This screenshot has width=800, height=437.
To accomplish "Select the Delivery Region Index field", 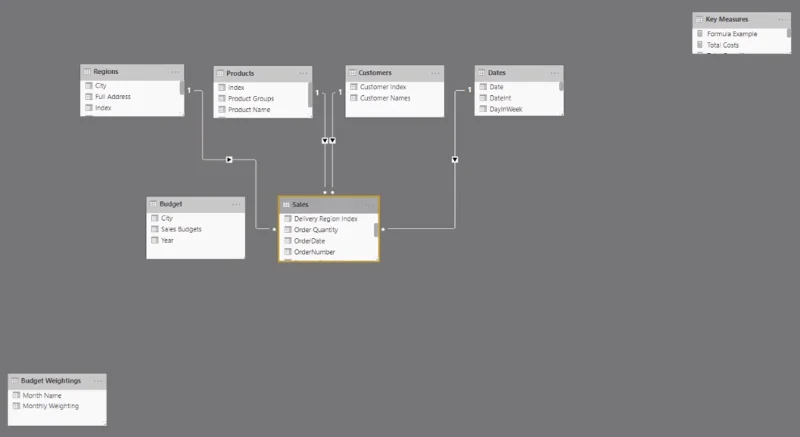I will click(x=327, y=219).
